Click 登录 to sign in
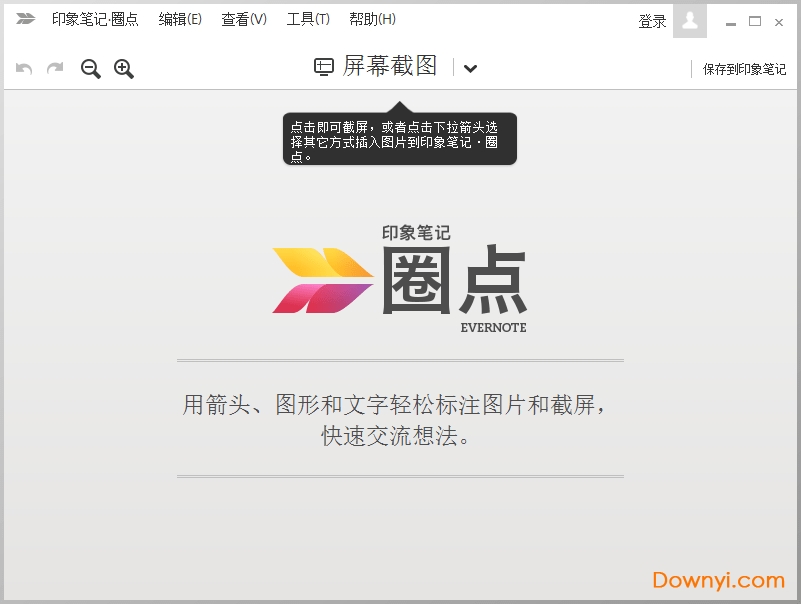This screenshot has height=604, width=801. point(651,20)
